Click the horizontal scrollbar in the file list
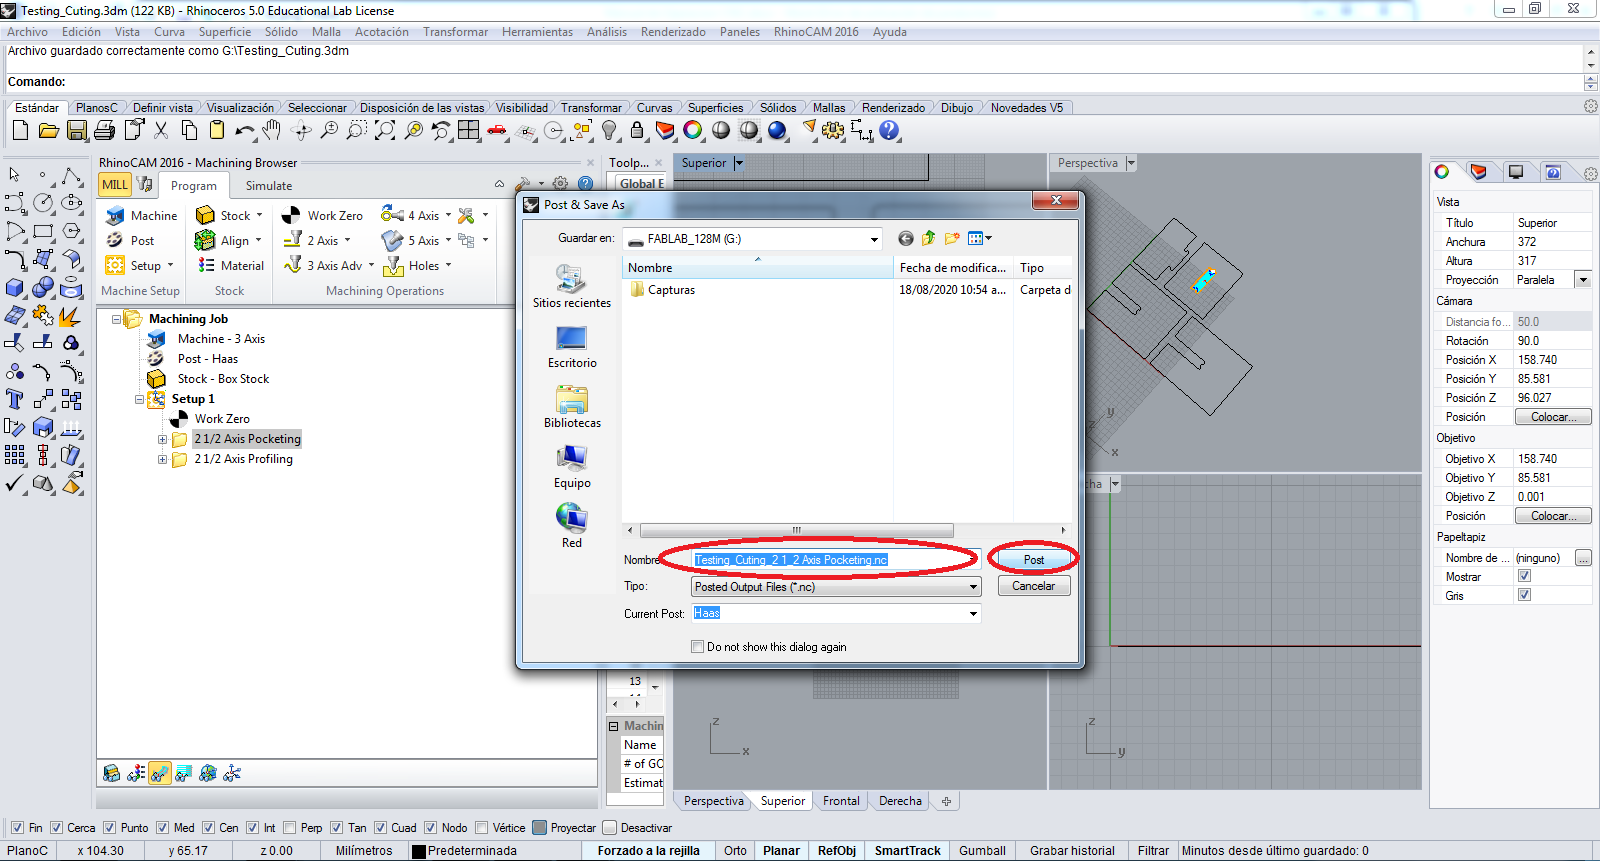The image size is (1600, 861). point(796,530)
